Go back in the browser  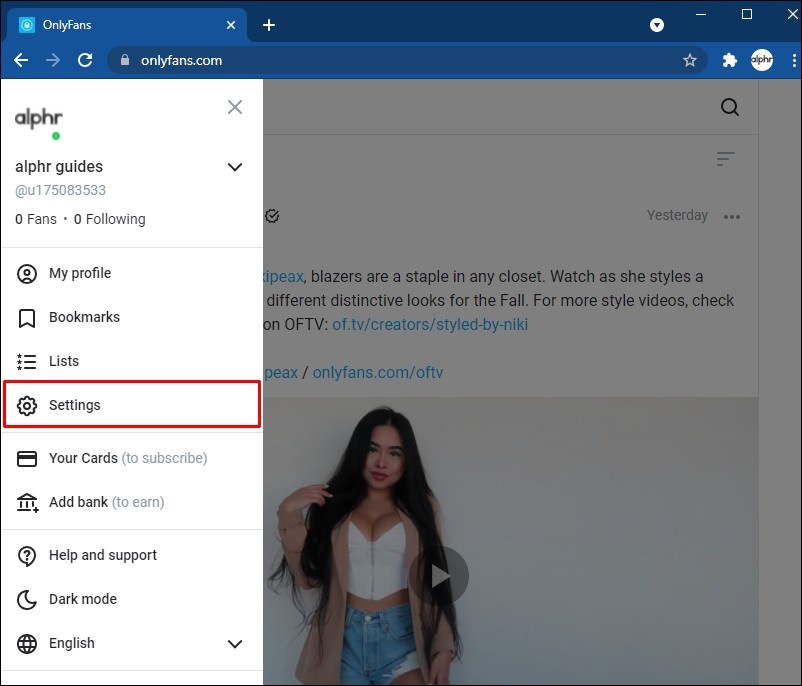tap(21, 60)
